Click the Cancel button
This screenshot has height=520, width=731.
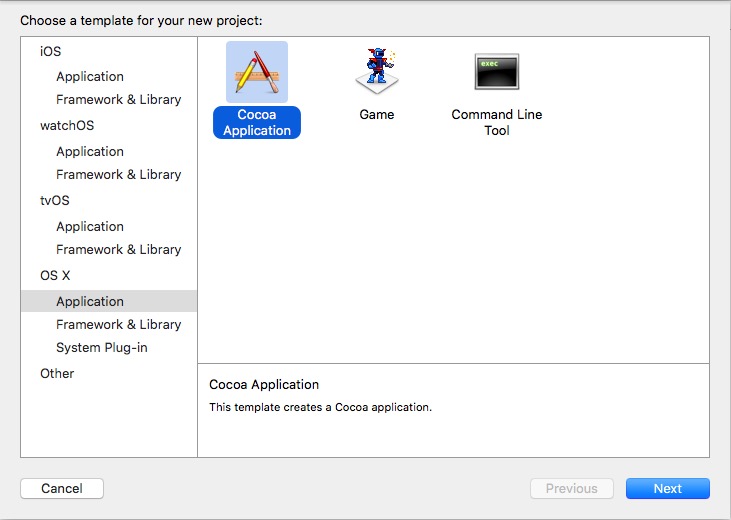click(x=62, y=488)
